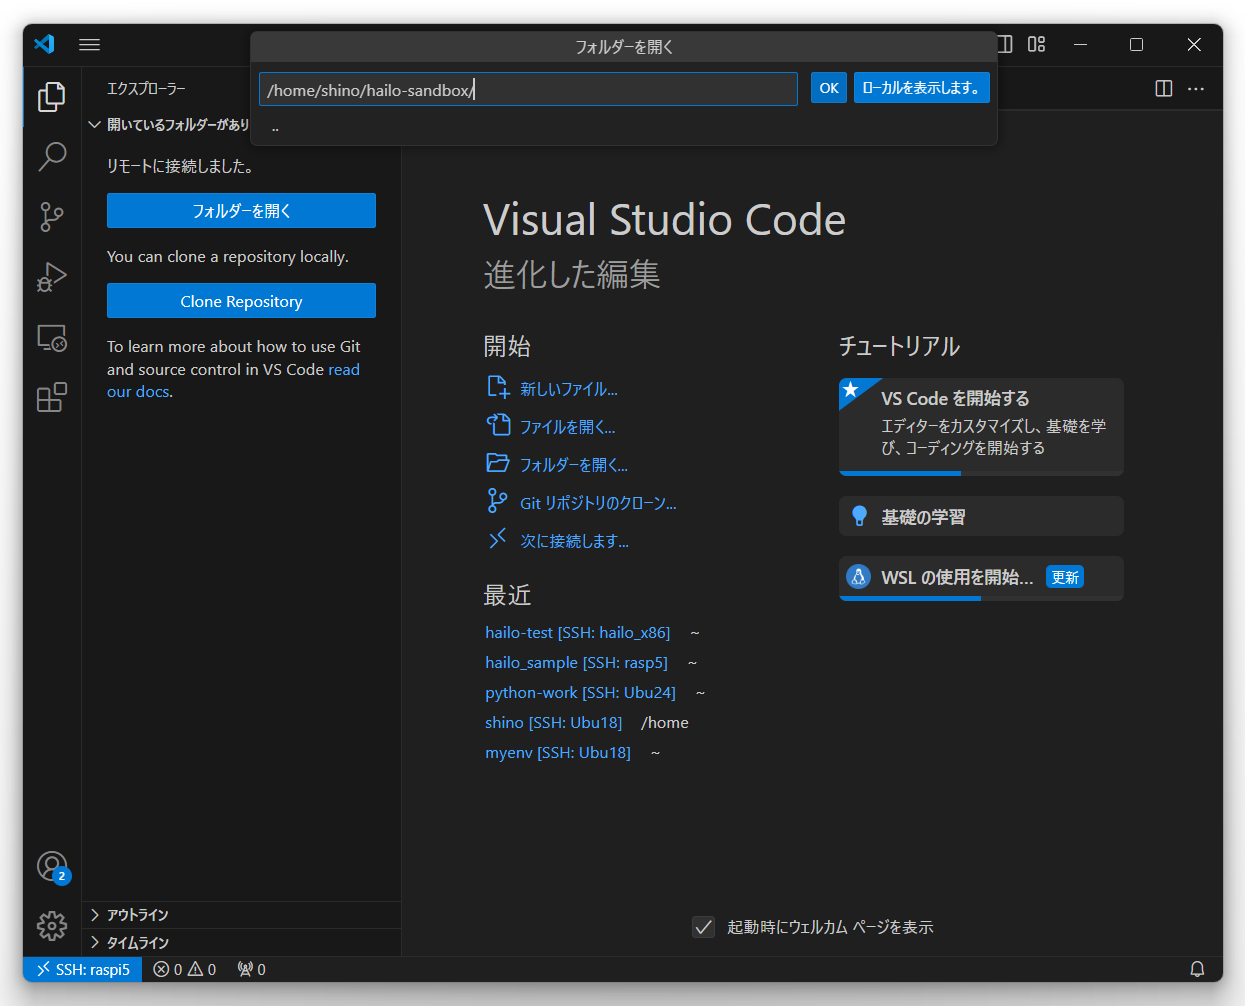The image size is (1245, 1006).
Task: Open the Source Control view
Action: [x=51, y=217]
